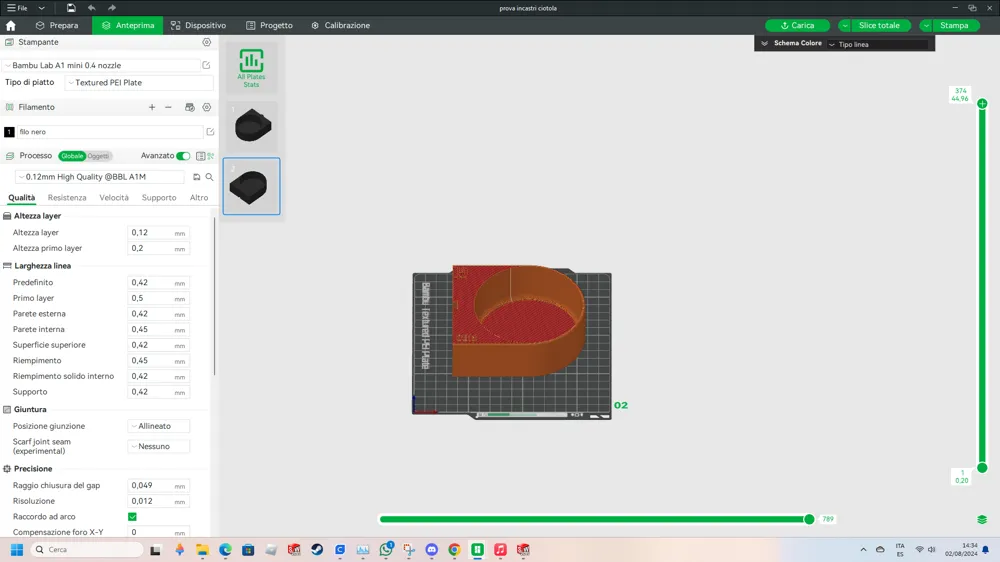The height and width of the screenshot is (562, 1000).
Task: Click the Carica button
Action: (797, 26)
